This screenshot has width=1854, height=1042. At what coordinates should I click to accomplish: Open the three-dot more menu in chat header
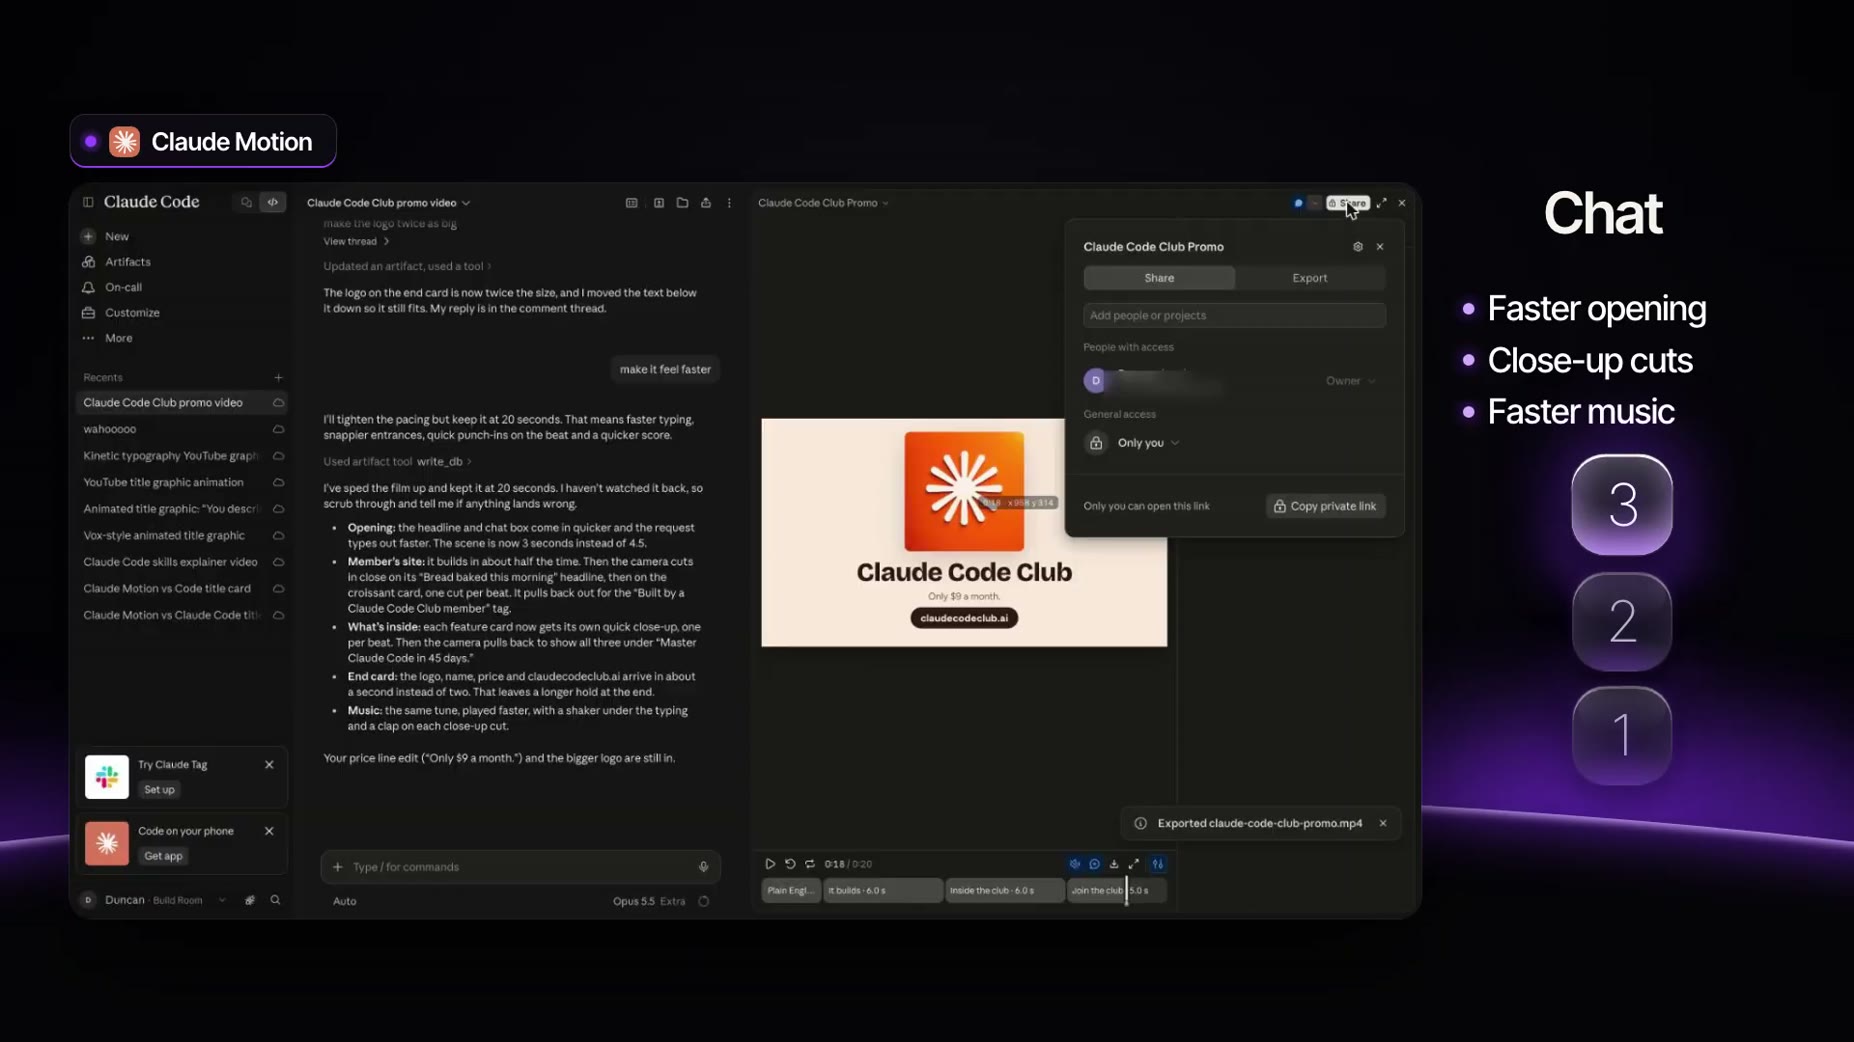click(729, 203)
